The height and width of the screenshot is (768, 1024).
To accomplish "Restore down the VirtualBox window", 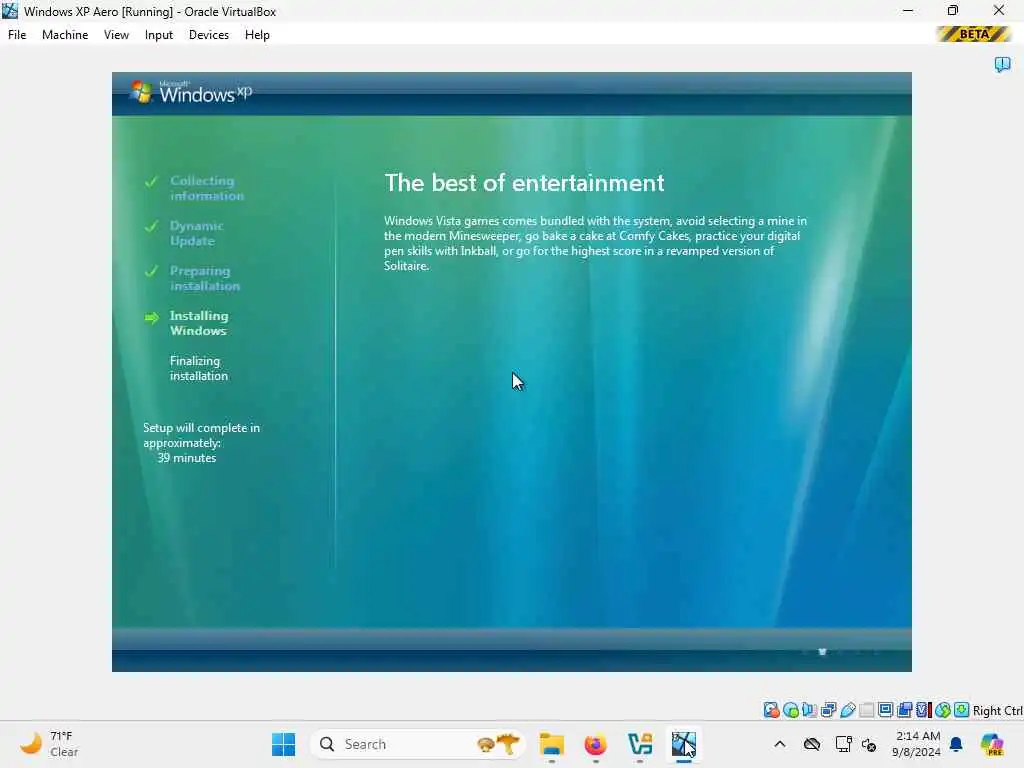I will [953, 10].
